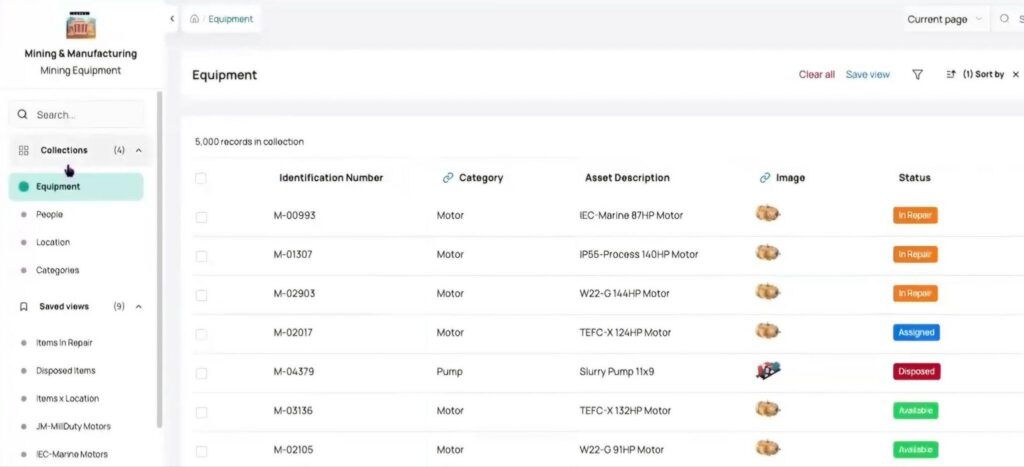Click the home icon in breadcrumb

click(x=194, y=19)
